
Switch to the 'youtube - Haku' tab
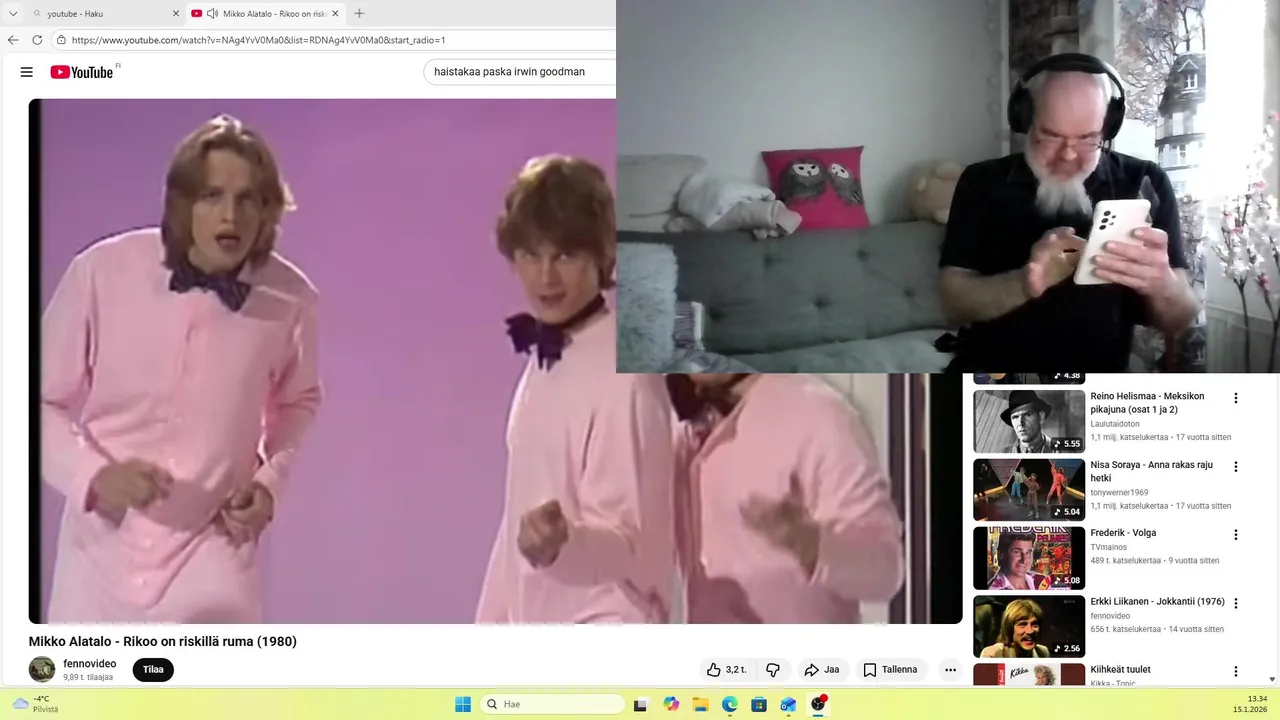pyautogui.click(x=104, y=14)
